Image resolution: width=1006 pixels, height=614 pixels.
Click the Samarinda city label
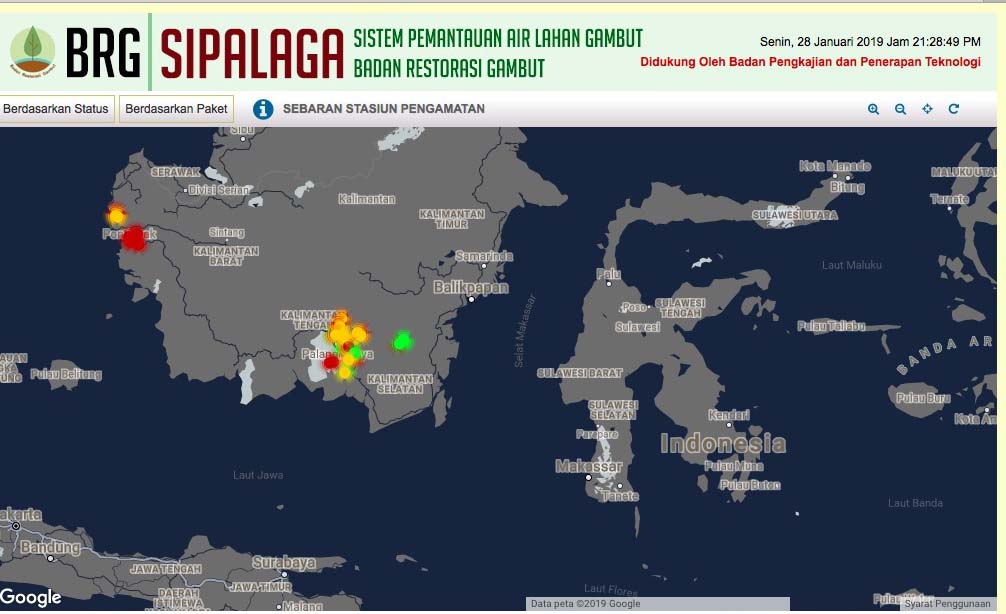(x=484, y=256)
